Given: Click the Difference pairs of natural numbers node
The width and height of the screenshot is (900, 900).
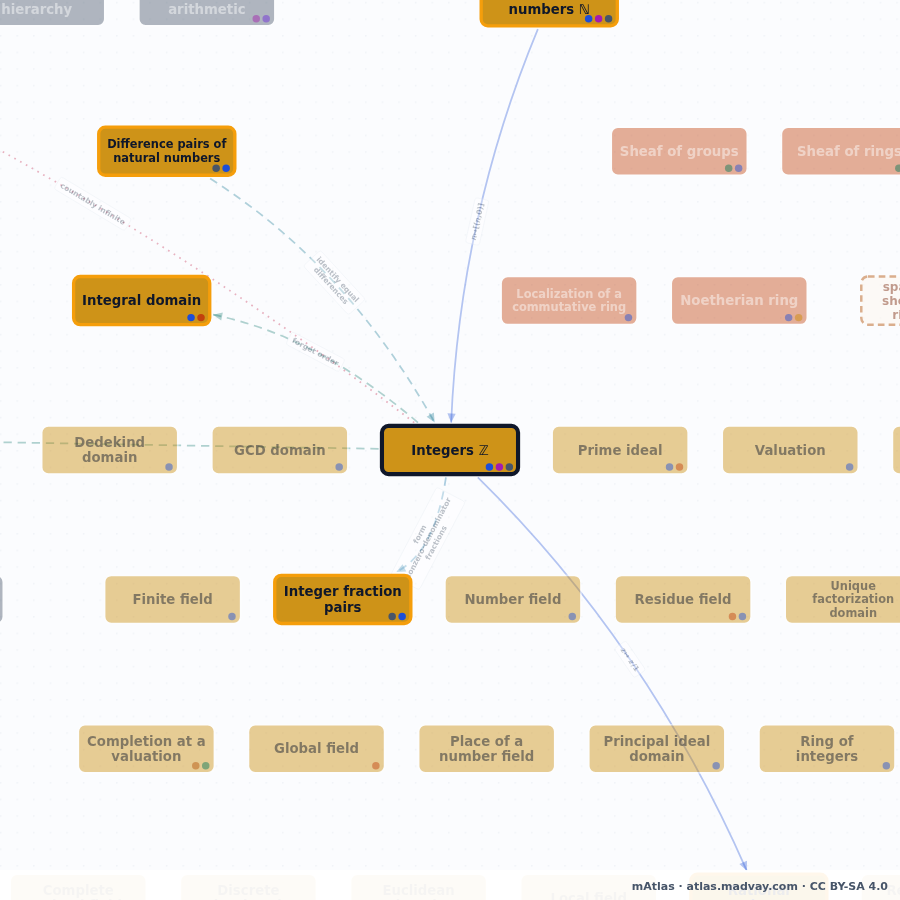Looking at the screenshot, I should click(166, 151).
